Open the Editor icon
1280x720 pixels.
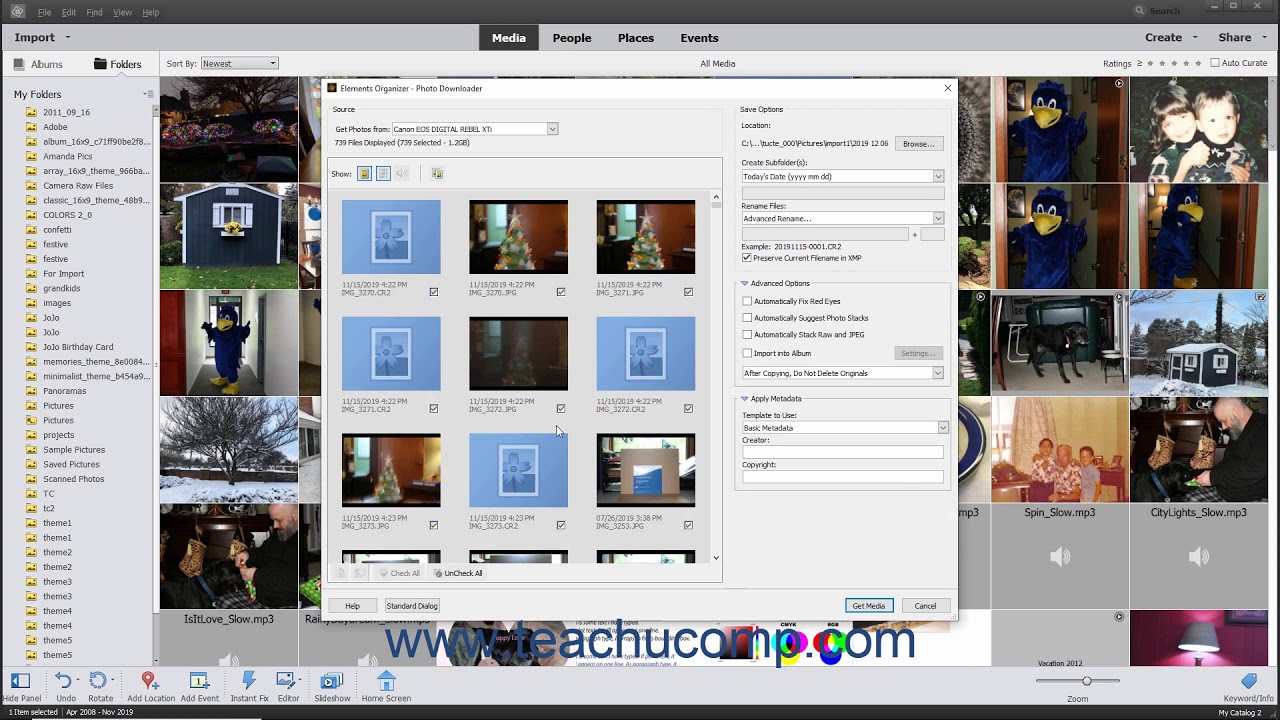coord(288,681)
